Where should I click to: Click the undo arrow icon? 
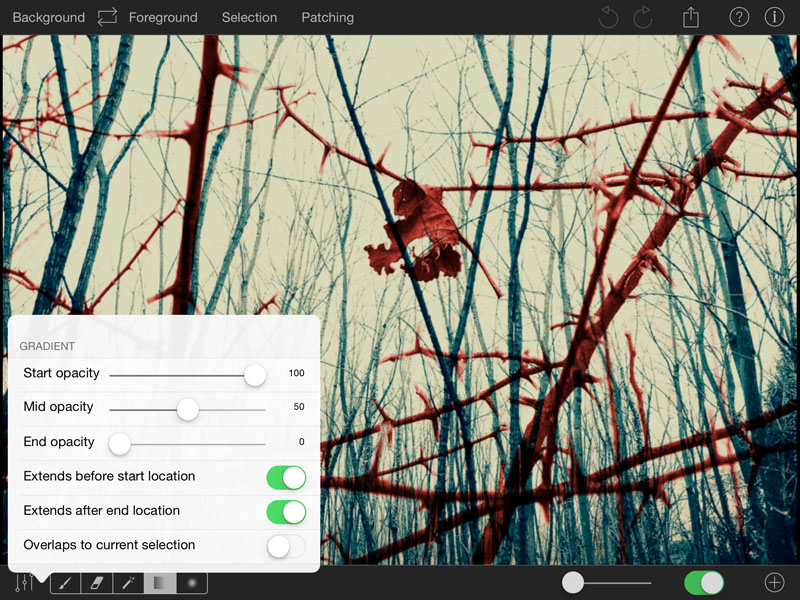tap(608, 17)
